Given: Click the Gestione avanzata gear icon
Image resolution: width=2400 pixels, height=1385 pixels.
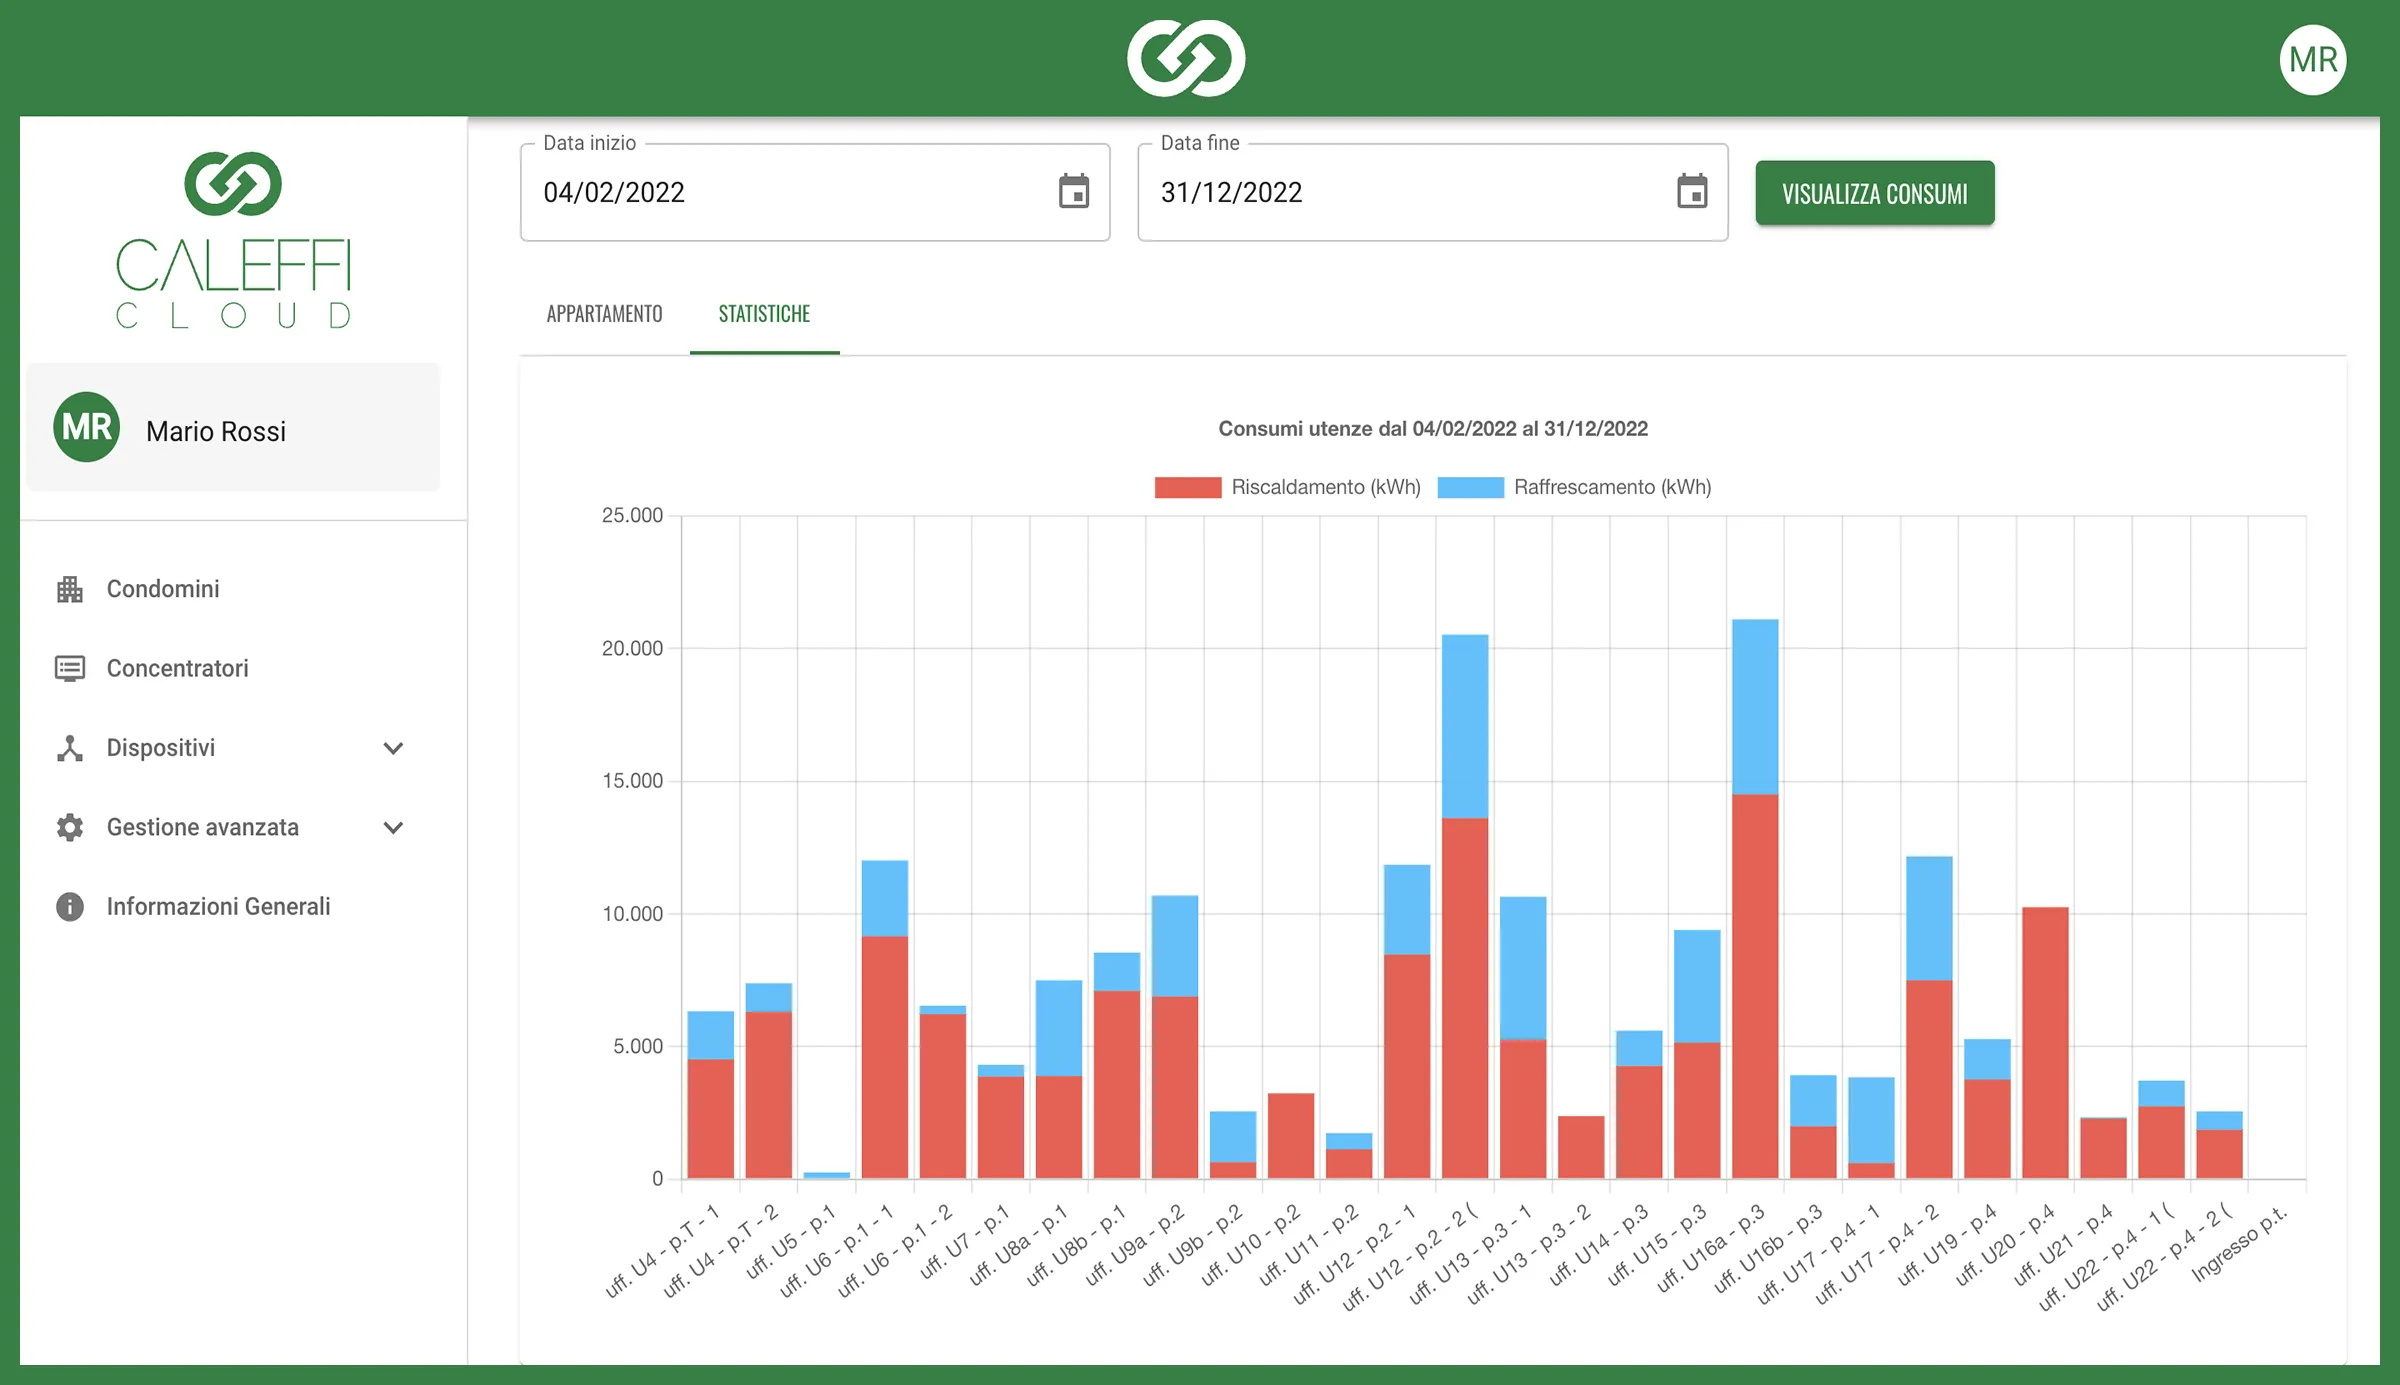Looking at the screenshot, I should [x=70, y=827].
